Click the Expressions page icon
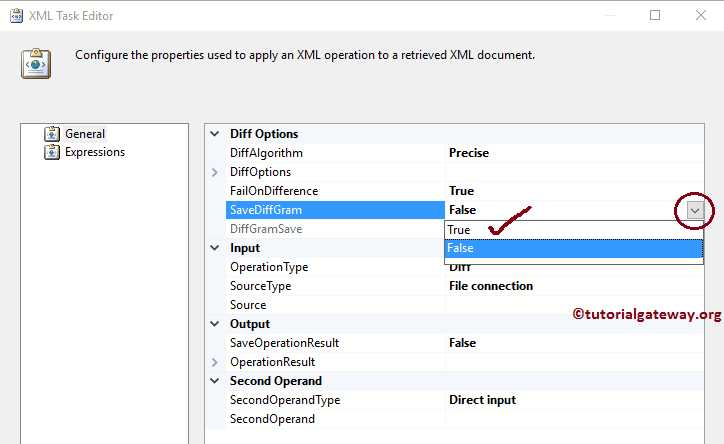The image size is (724, 444). point(52,152)
